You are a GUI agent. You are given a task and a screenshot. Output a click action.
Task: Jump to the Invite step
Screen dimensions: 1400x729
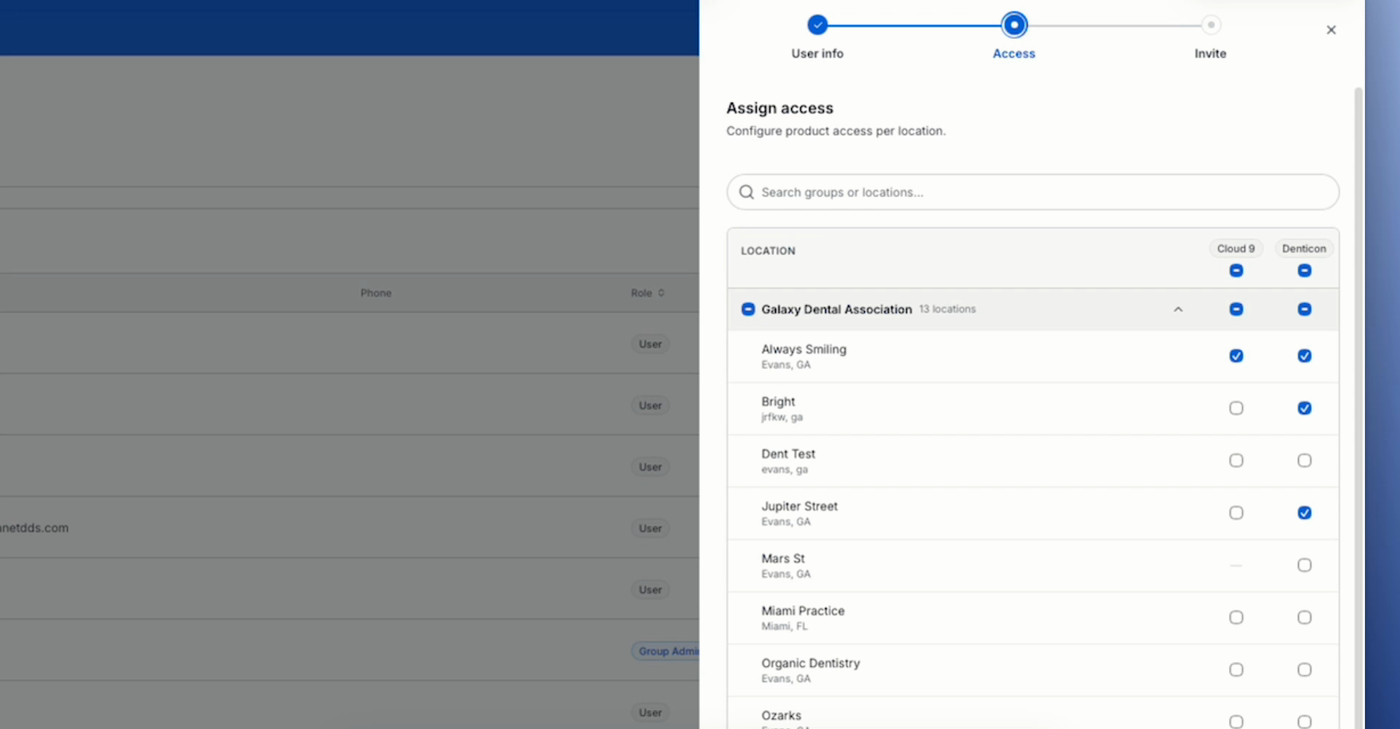click(1210, 25)
